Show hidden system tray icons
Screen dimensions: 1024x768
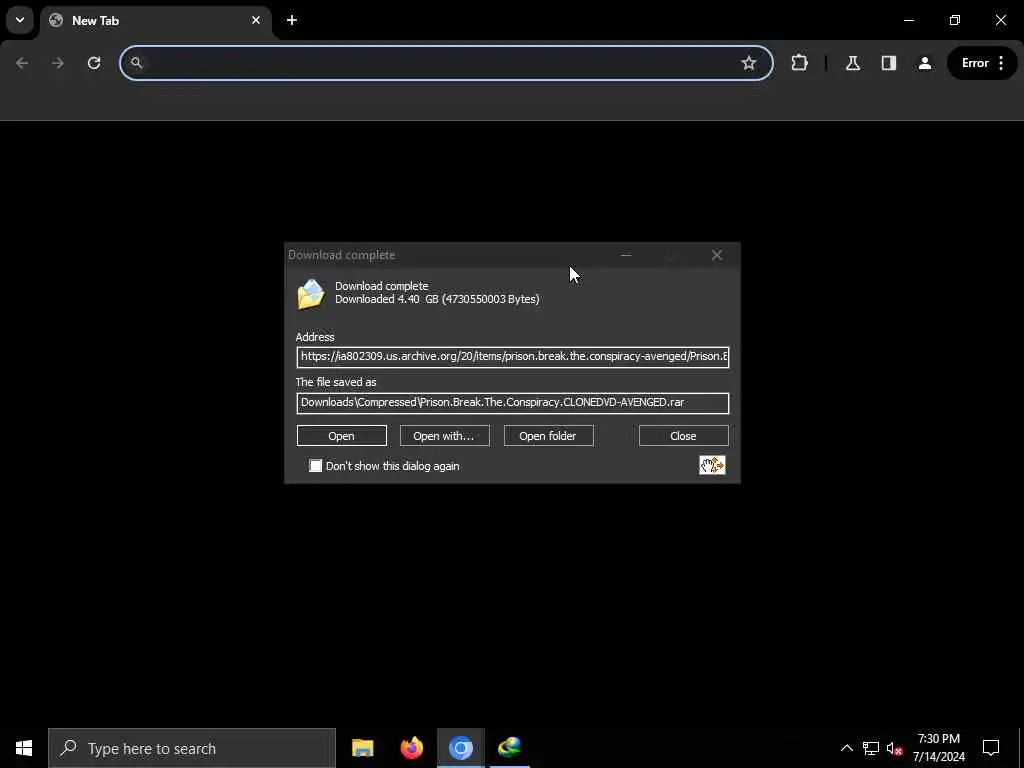(846, 748)
